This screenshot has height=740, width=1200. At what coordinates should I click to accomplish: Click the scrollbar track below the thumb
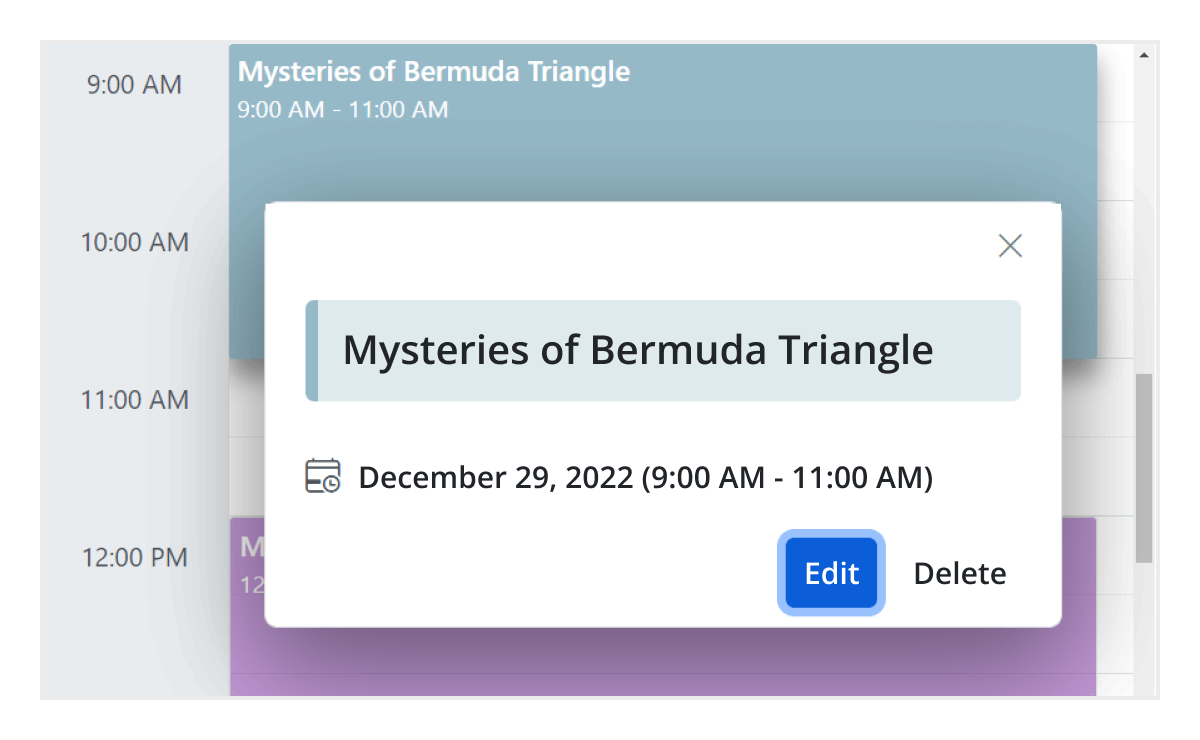click(x=1144, y=630)
